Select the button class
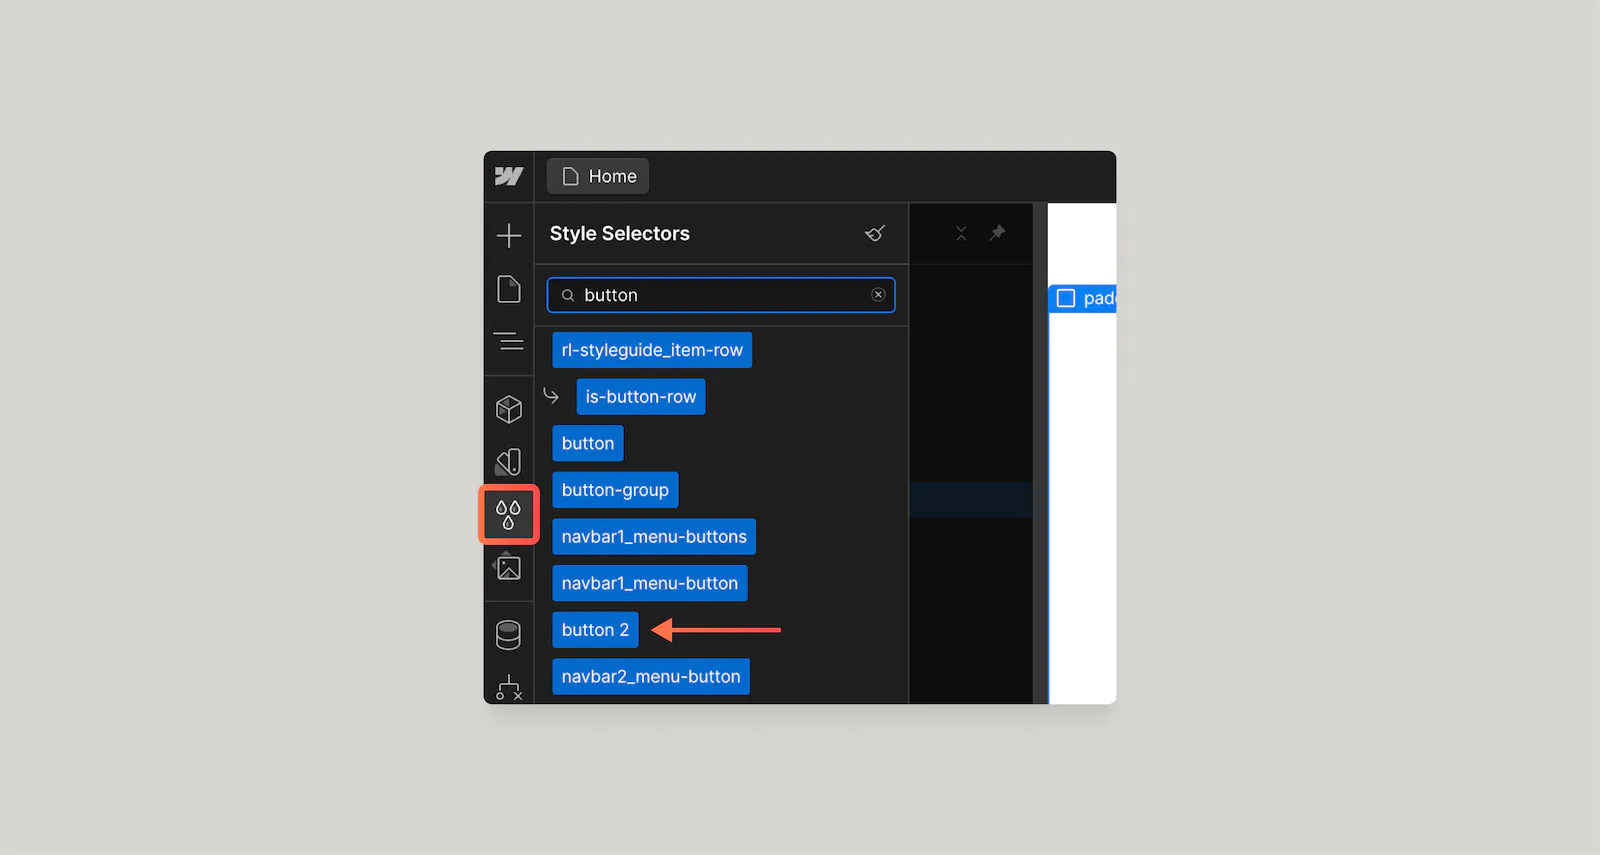This screenshot has width=1600, height=855. [588, 443]
